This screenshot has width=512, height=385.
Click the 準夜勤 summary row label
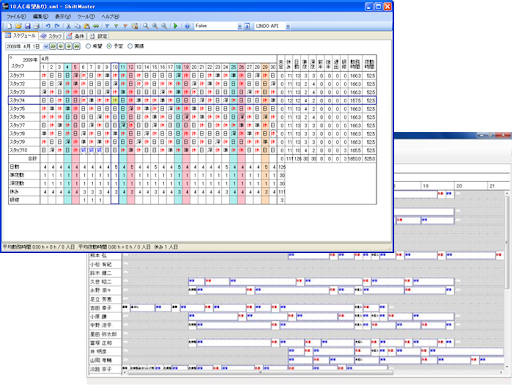click(24, 175)
